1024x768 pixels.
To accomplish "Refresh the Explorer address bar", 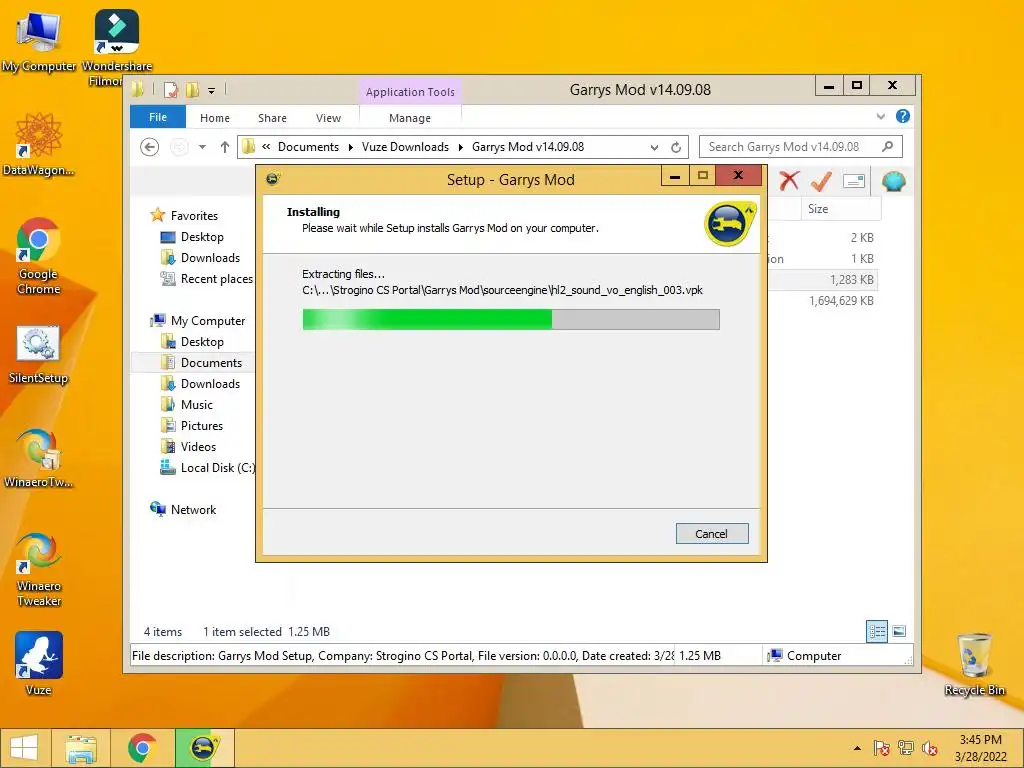I will (x=676, y=147).
